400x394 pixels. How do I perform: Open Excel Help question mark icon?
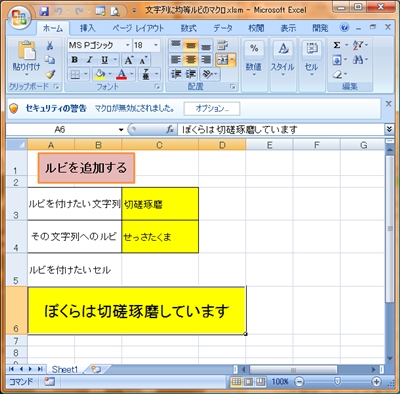pyautogui.click(x=345, y=28)
